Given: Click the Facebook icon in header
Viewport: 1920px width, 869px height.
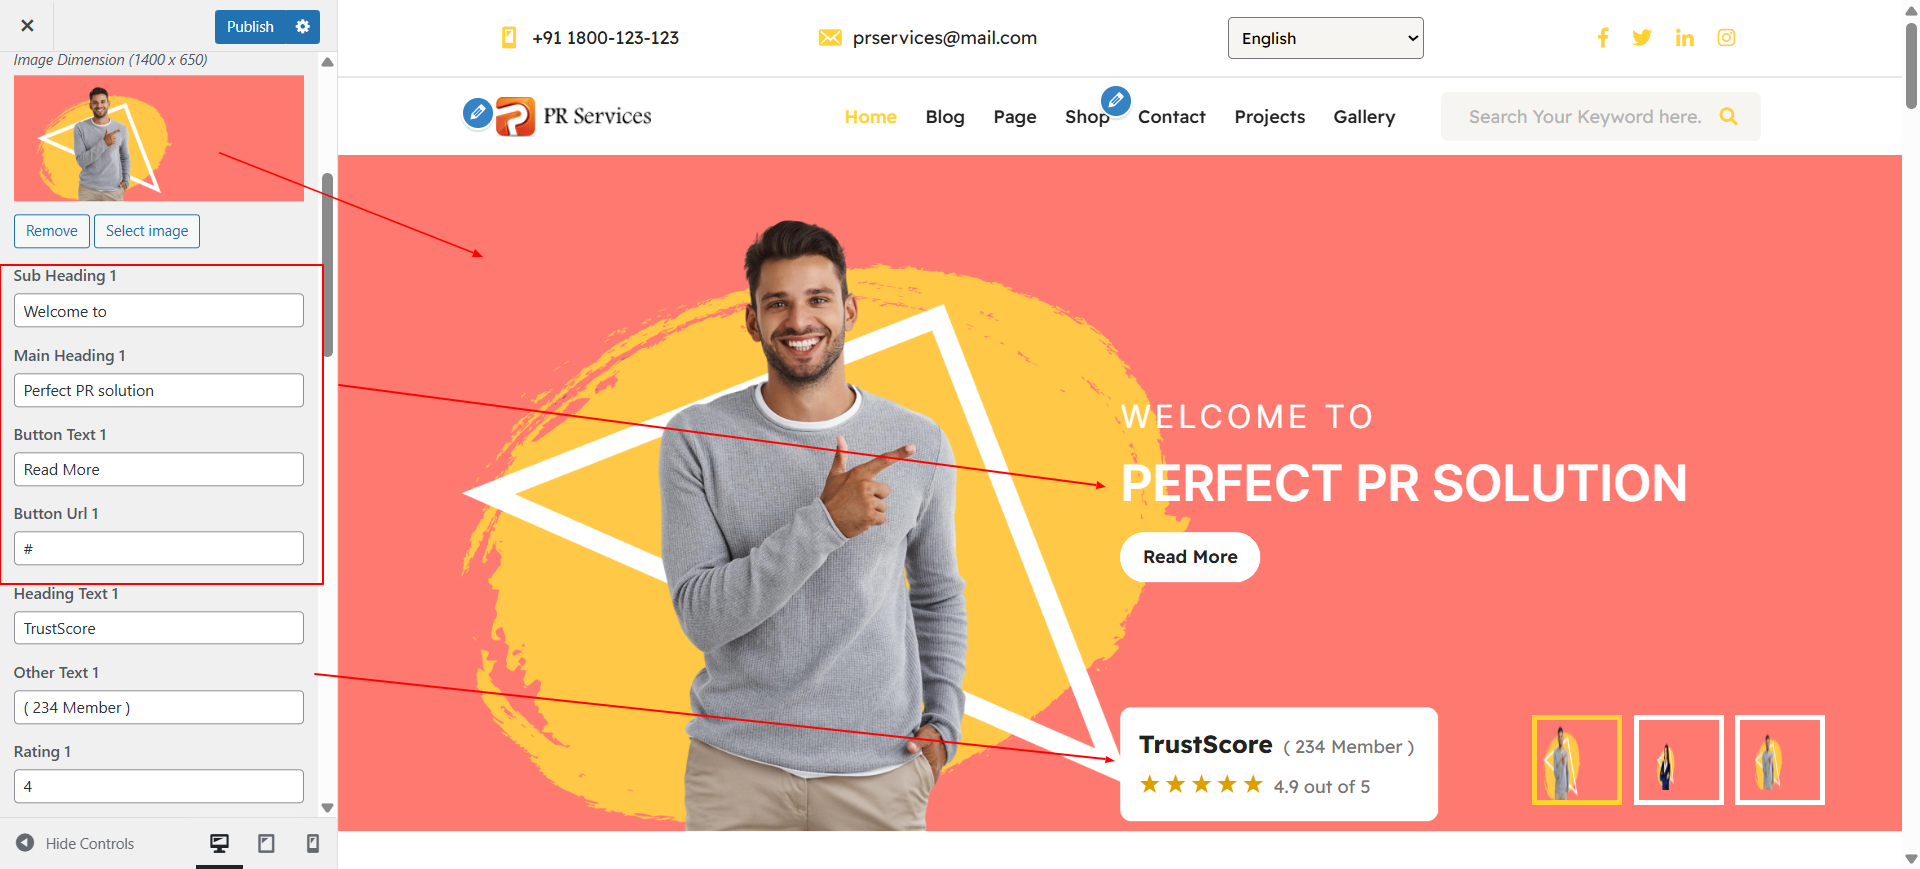Looking at the screenshot, I should [x=1603, y=38].
